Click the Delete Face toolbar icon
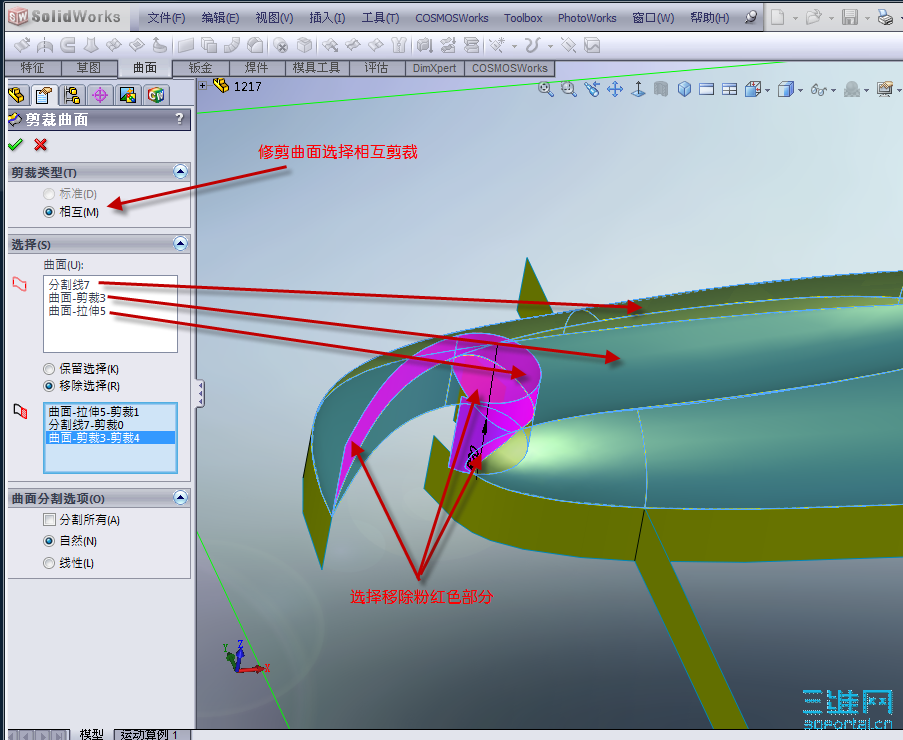Screen dimensions: 903x740 [280, 45]
